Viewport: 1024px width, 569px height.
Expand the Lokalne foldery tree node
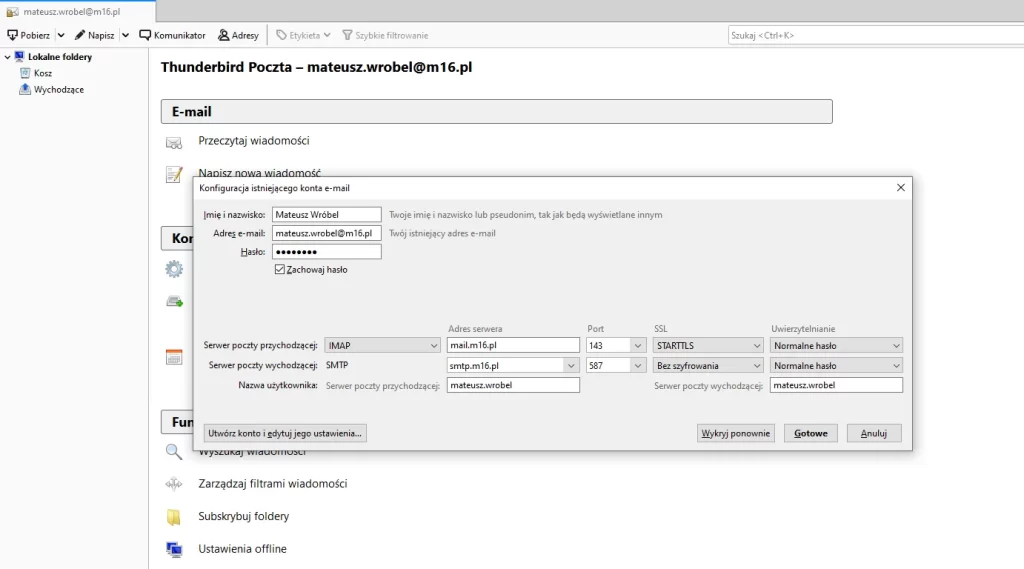(7, 57)
